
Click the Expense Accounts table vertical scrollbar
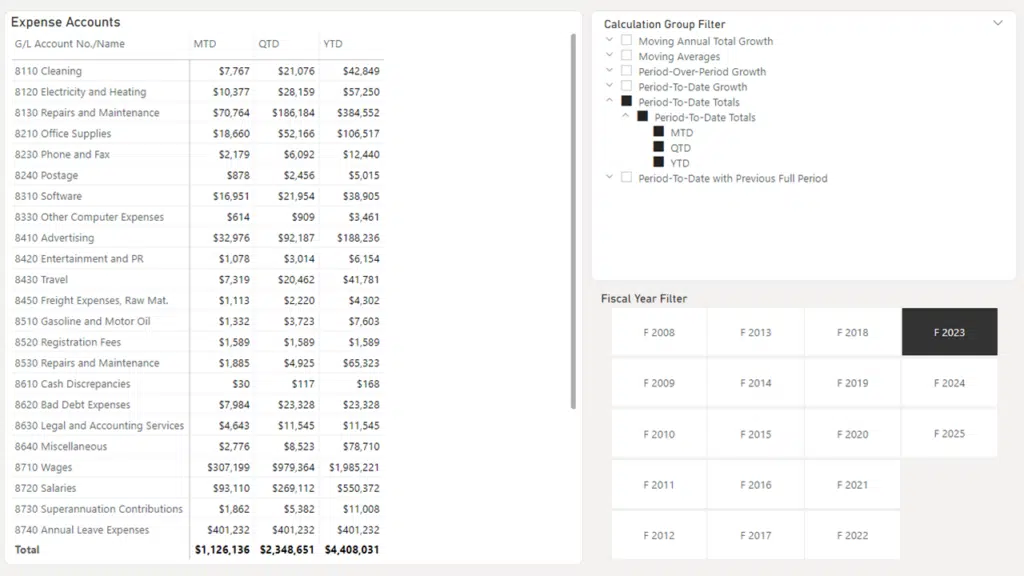tap(573, 220)
